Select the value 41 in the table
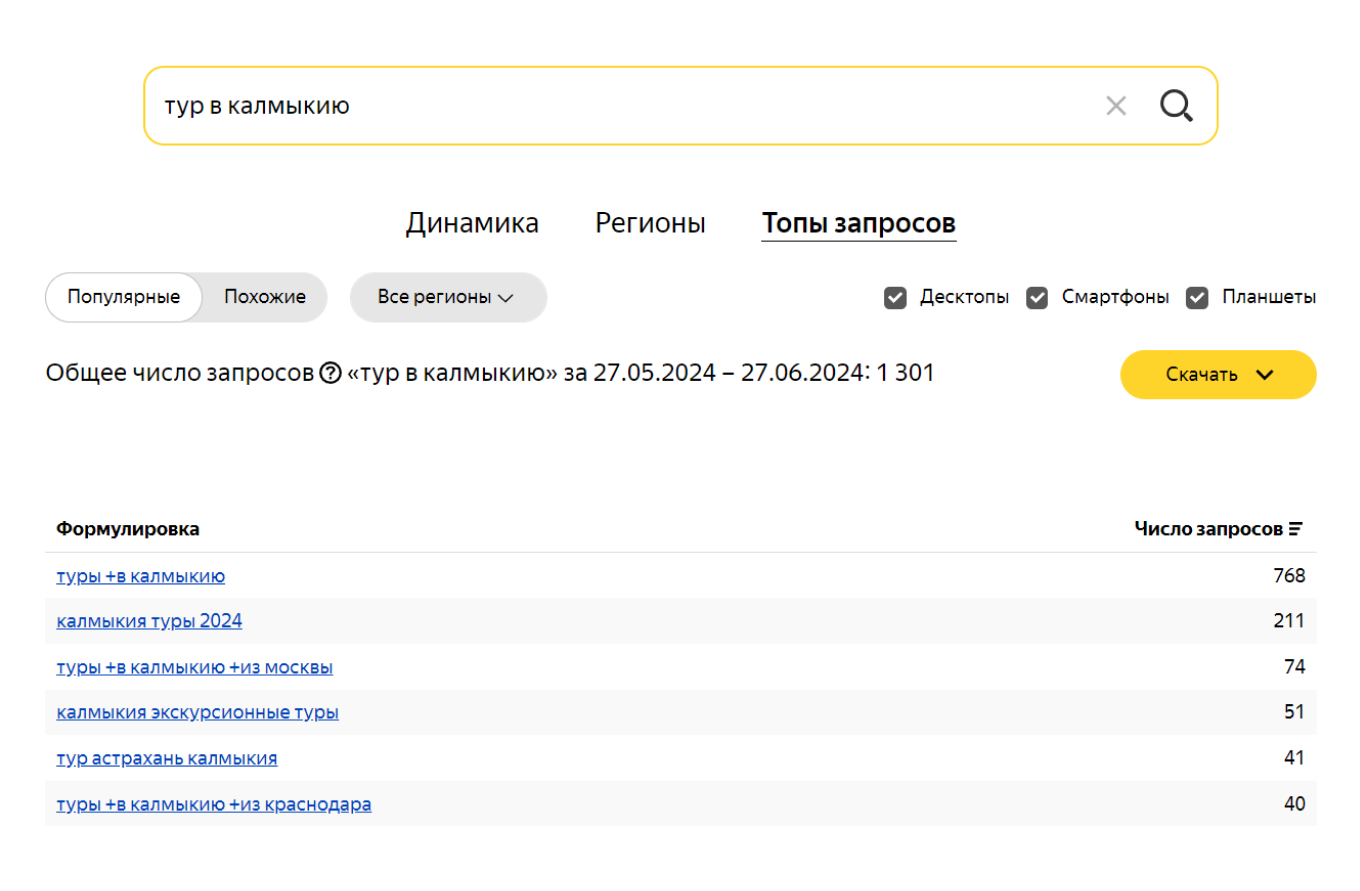Viewport: 1360px width, 891px height. coord(1295,758)
